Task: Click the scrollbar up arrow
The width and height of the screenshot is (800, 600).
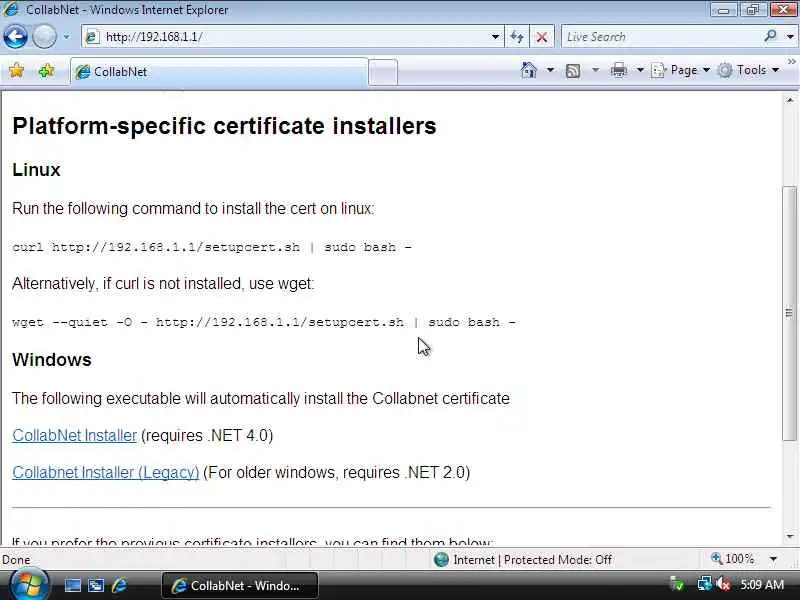Action: (x=790, y=100)
